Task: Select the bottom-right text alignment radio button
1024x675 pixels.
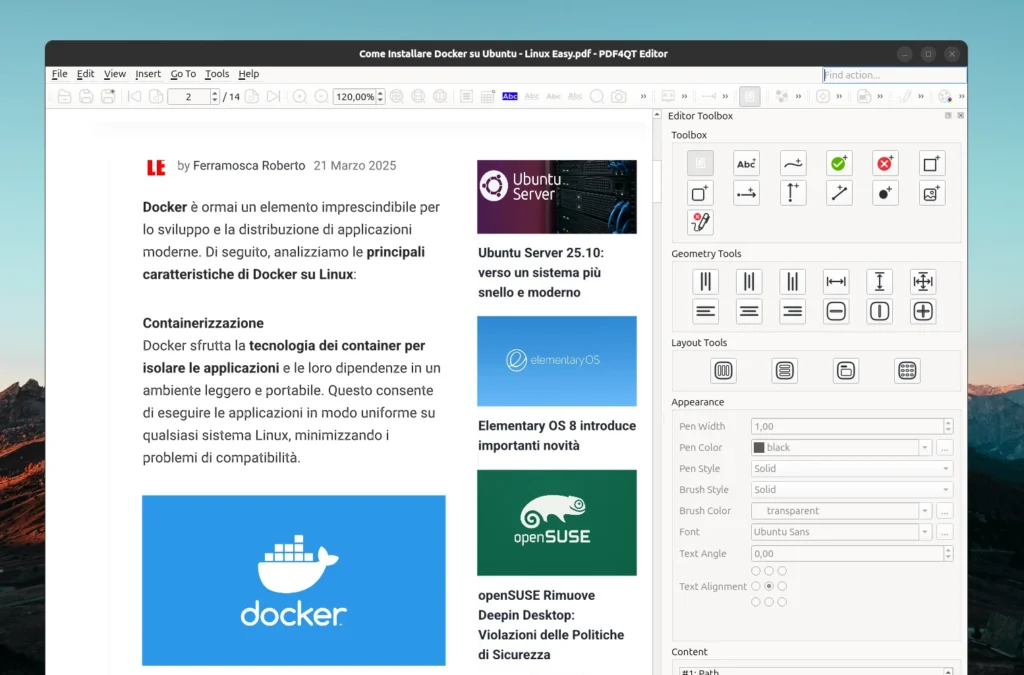Action: click(782, 602)
